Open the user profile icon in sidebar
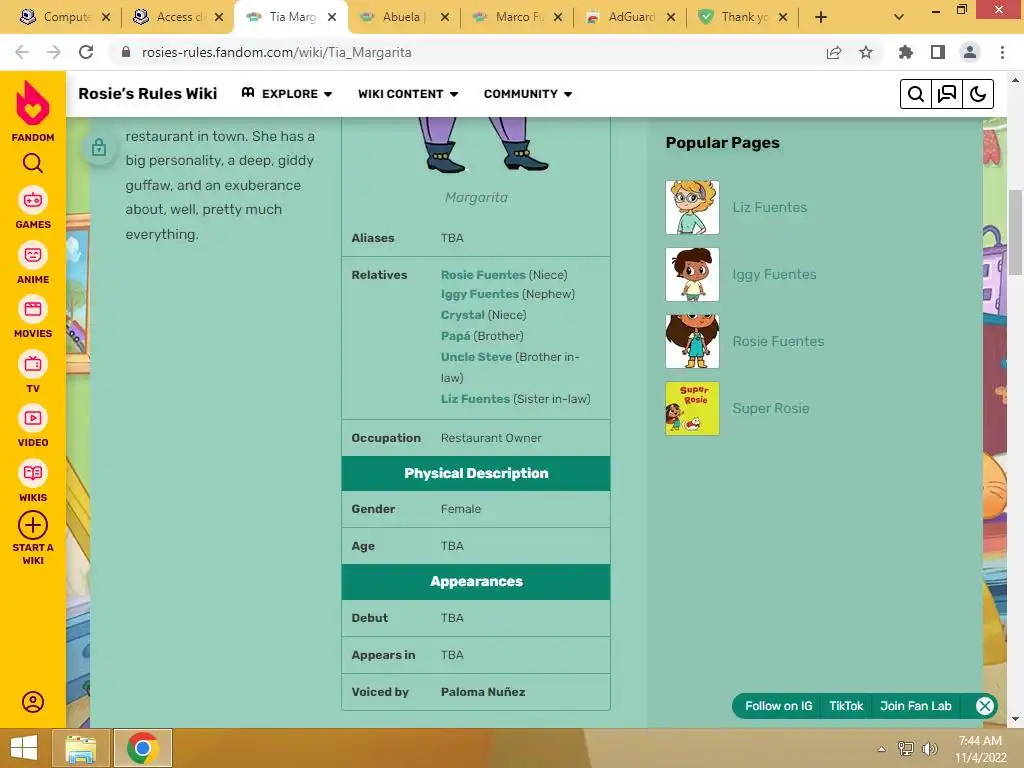Screen dimensions: 1024x768 [33, 702]
